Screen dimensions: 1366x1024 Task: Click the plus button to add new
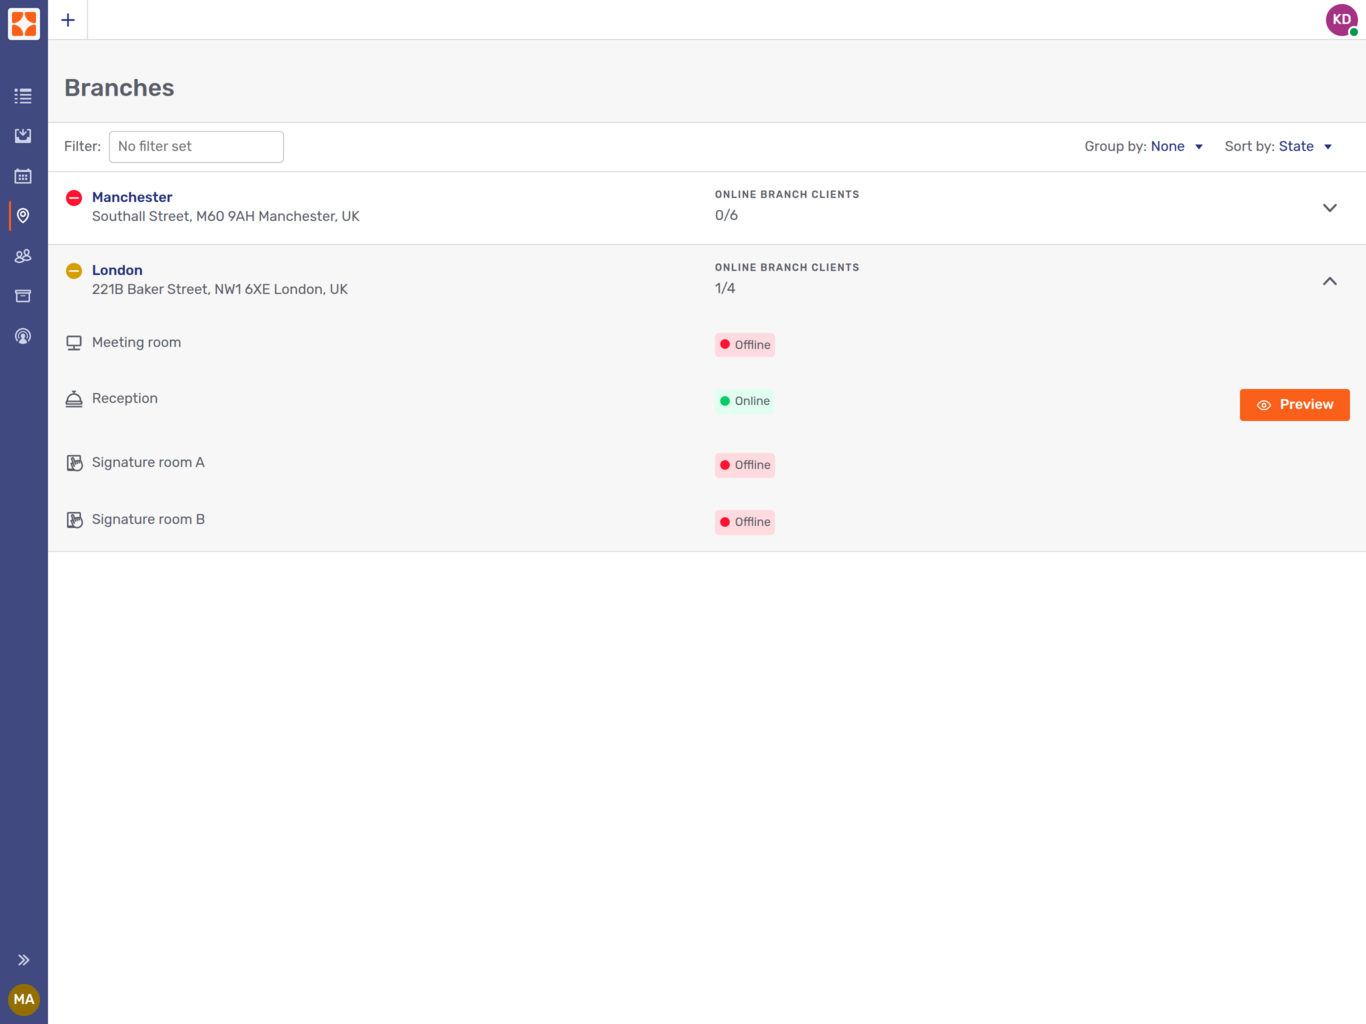click(68, 20)
